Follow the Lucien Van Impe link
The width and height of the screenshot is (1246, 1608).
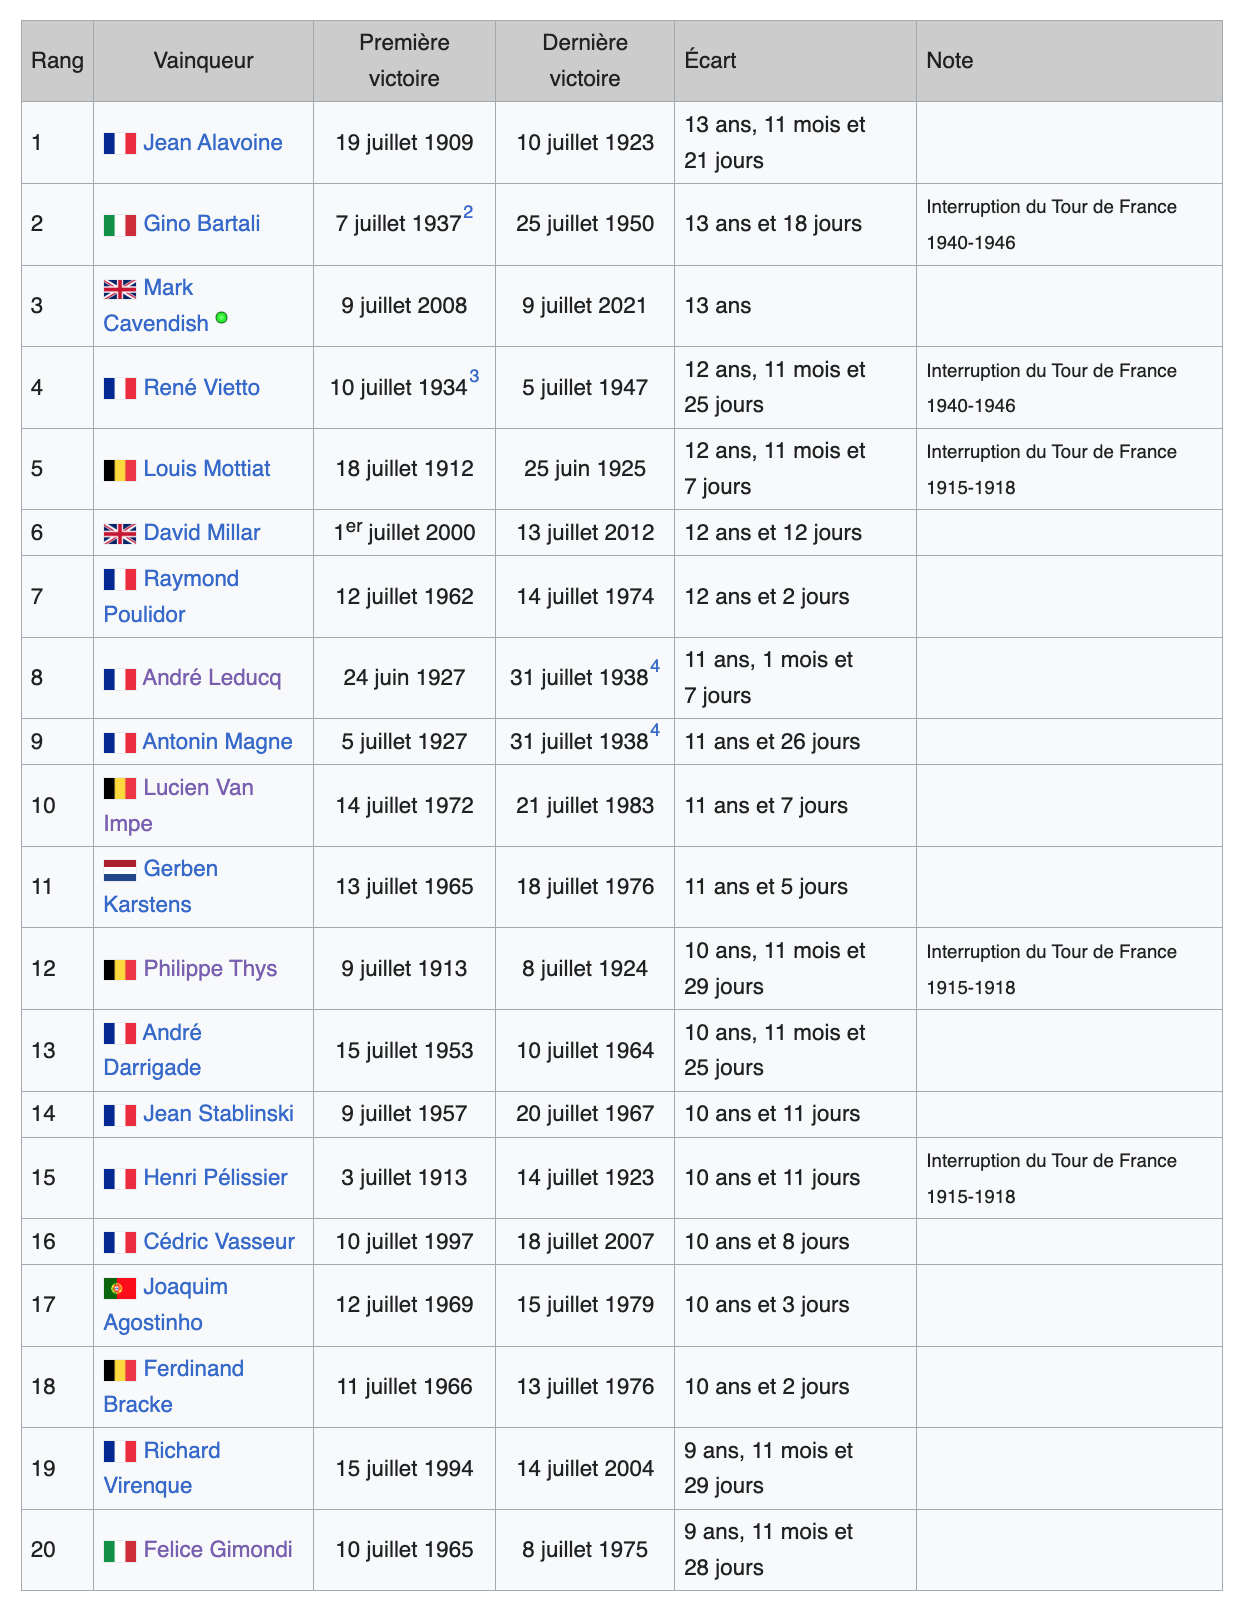click(x=198, y=788)
